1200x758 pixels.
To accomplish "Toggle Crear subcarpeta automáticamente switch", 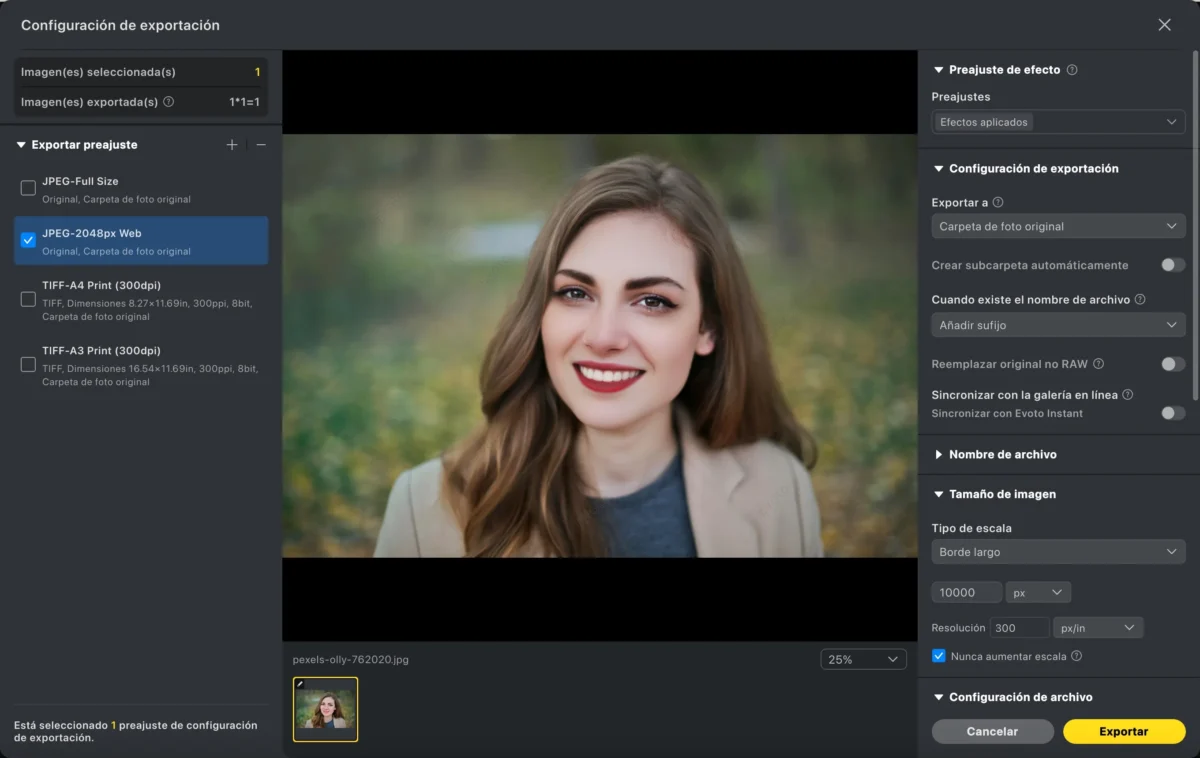I will [x=1172, y=265].
